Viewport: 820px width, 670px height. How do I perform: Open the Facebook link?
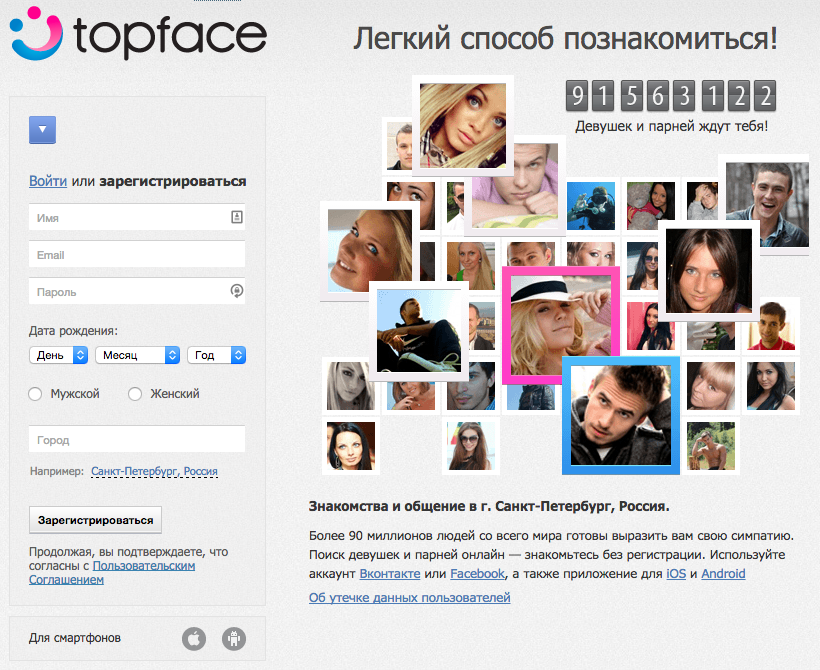(x=478, y=574)
